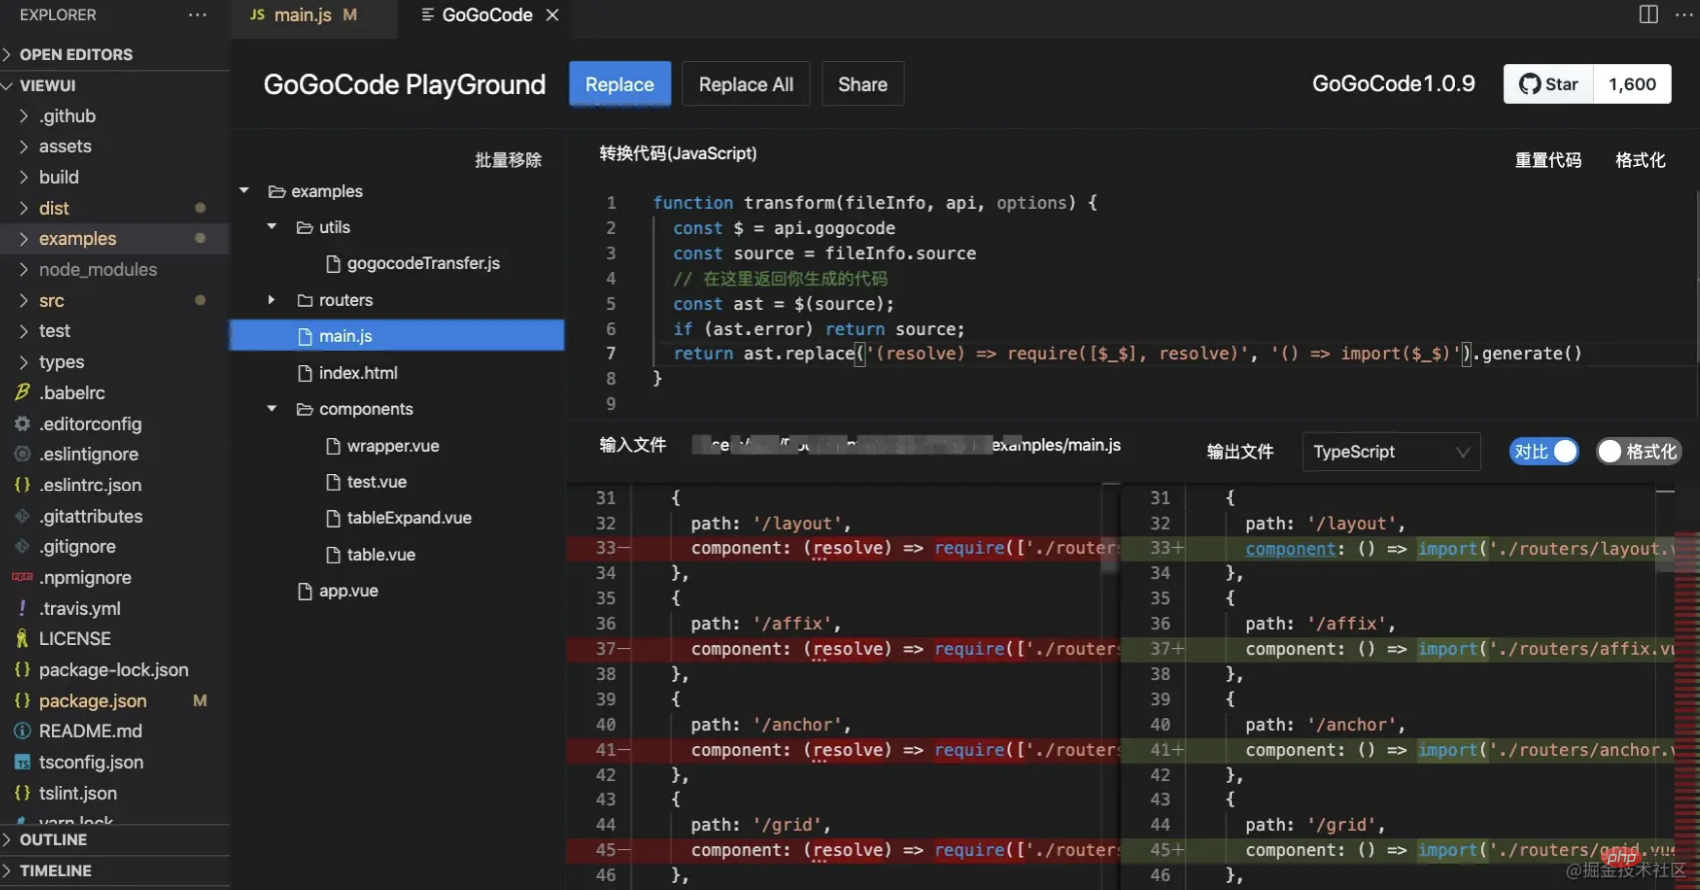Viewport: 1700px width, 890px height.
Task: Open the LICENSE file in explorer
Action: point(74,639)
